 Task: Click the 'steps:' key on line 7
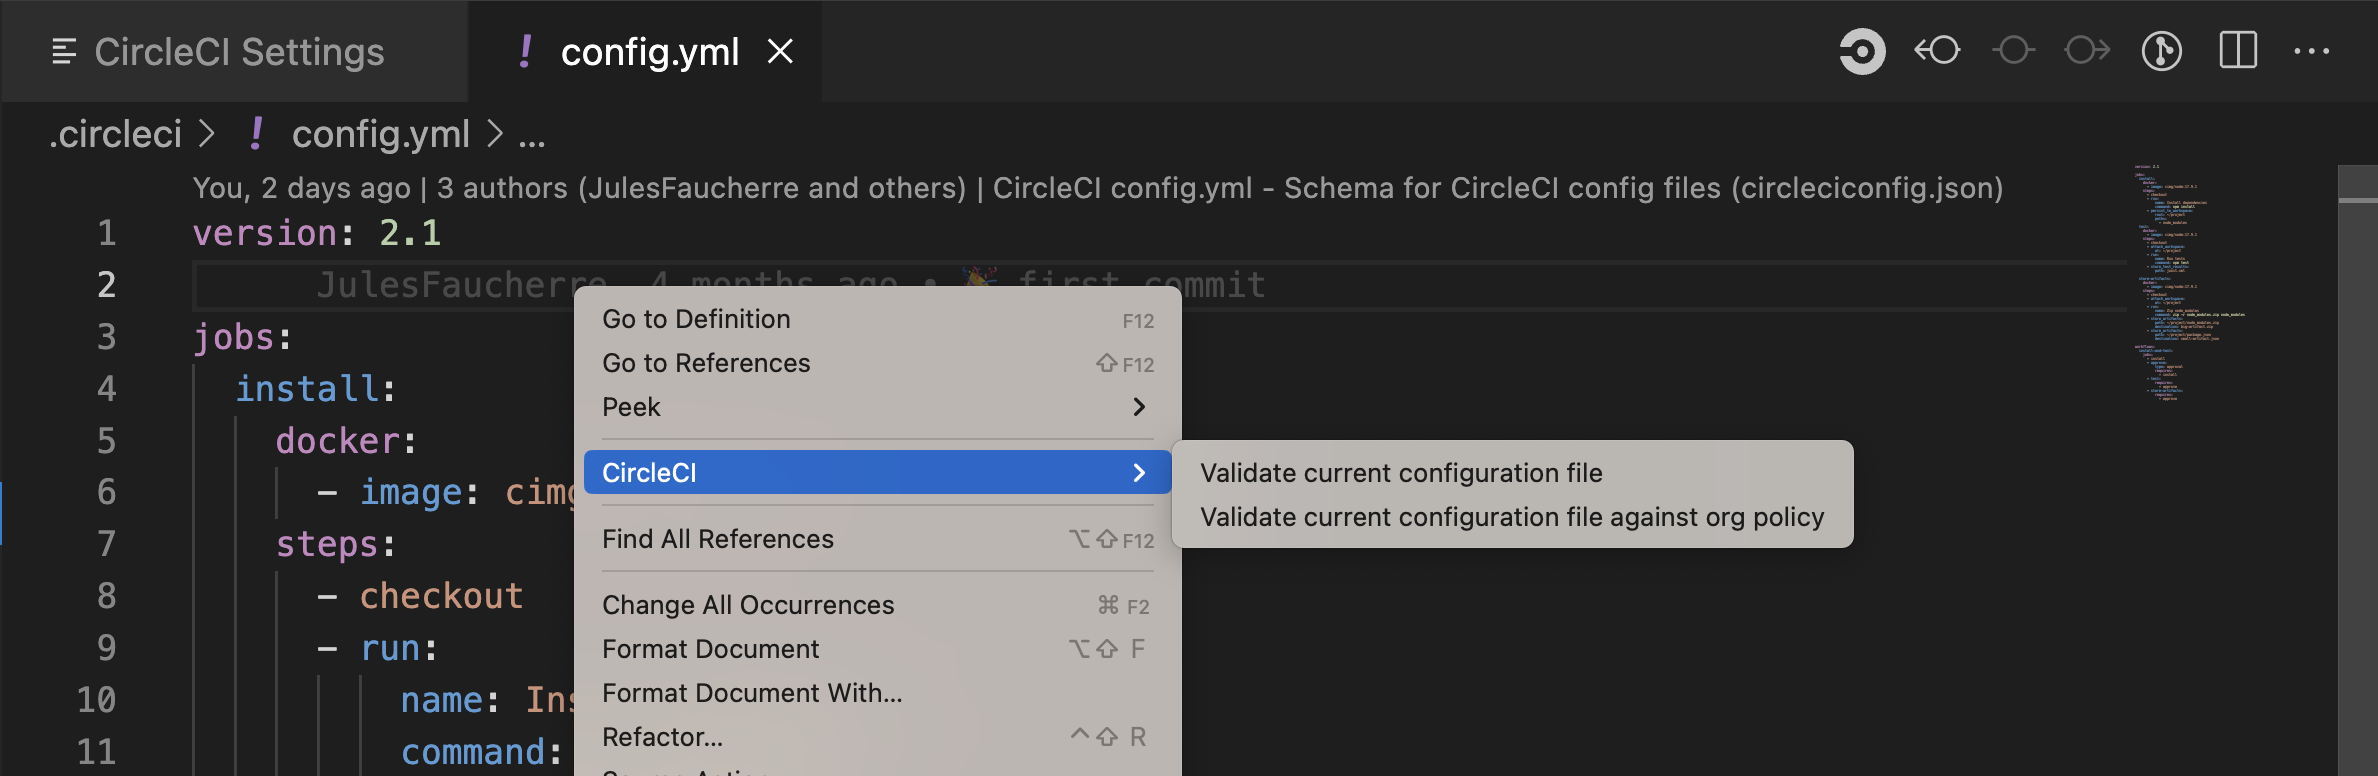click(x=336, y=545)
